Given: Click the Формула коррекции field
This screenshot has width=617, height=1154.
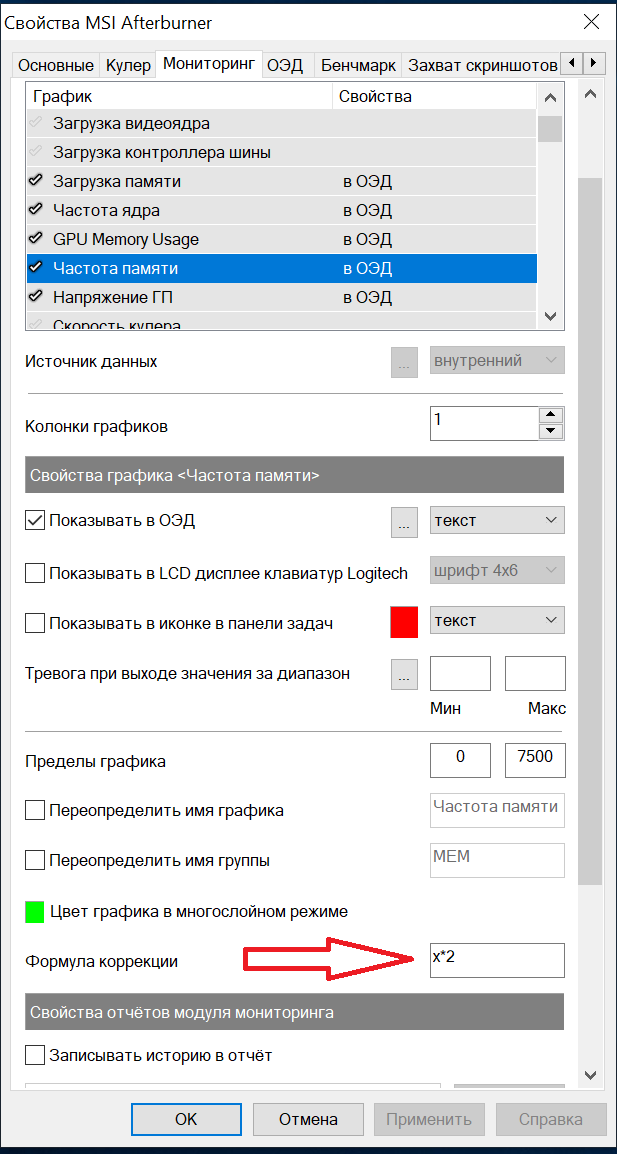Looking at the screenshot, I should 497,960.
